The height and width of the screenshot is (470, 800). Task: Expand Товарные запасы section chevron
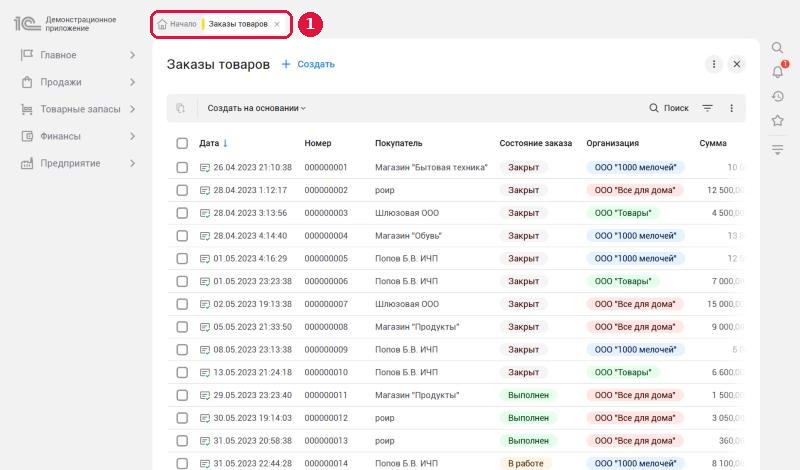click(132, 109)
